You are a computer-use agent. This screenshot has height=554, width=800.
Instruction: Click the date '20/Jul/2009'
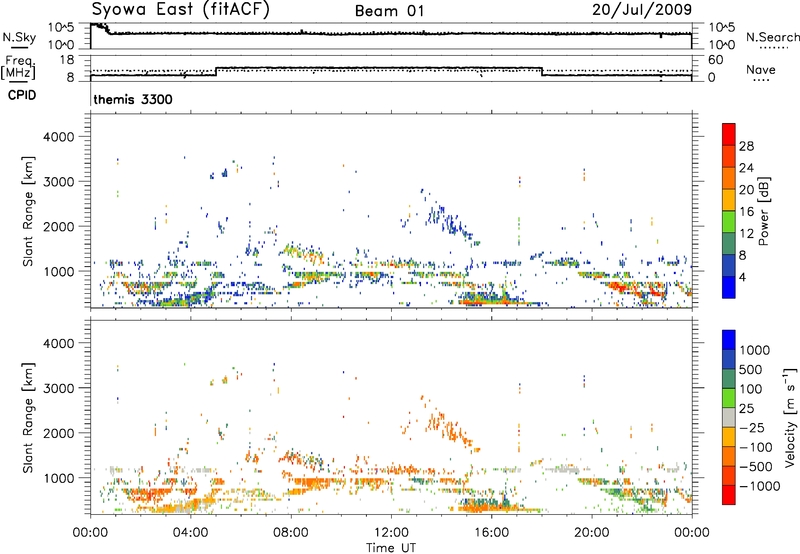click(x=642, y=9)
